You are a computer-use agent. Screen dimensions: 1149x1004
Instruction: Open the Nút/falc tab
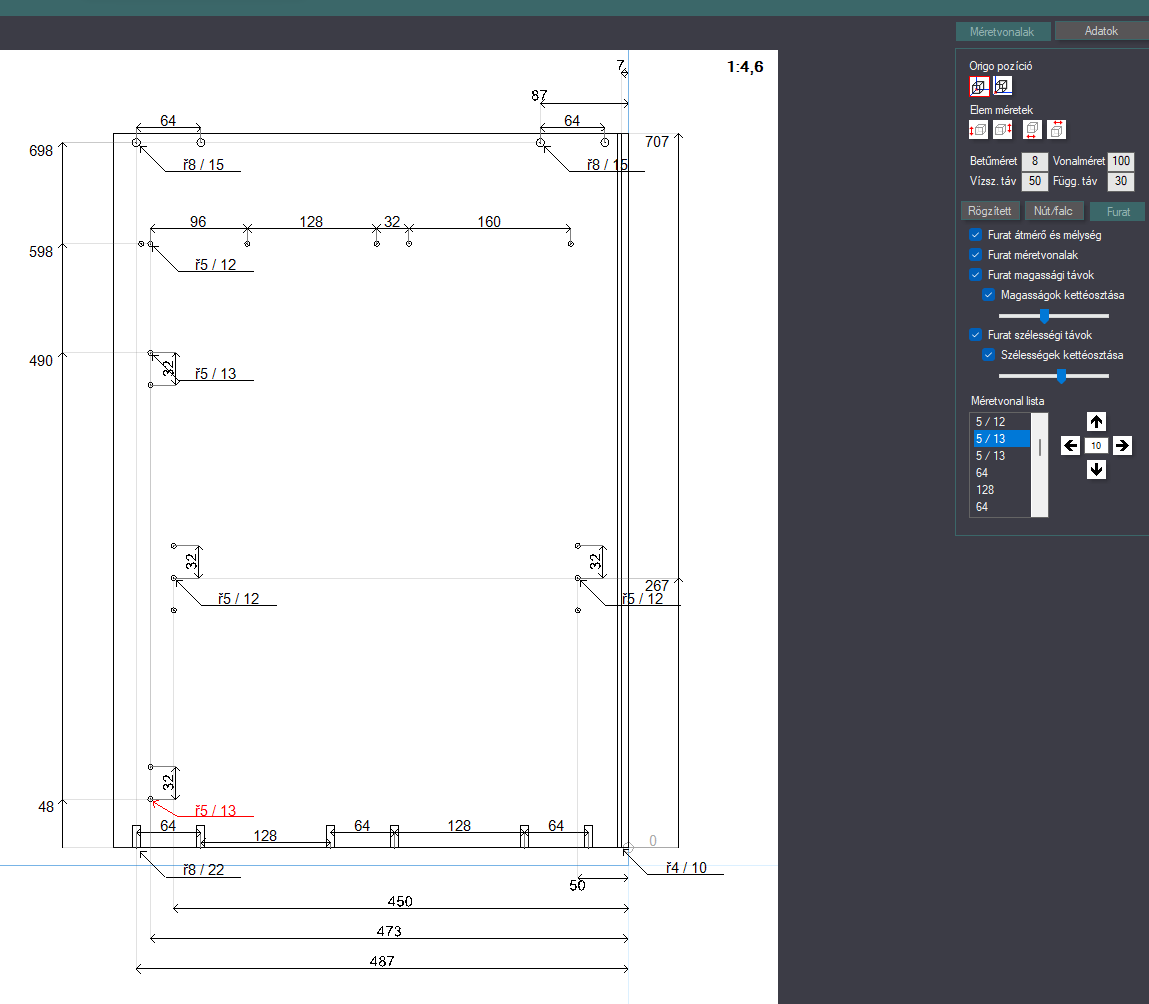click(x=1053, y=211)
